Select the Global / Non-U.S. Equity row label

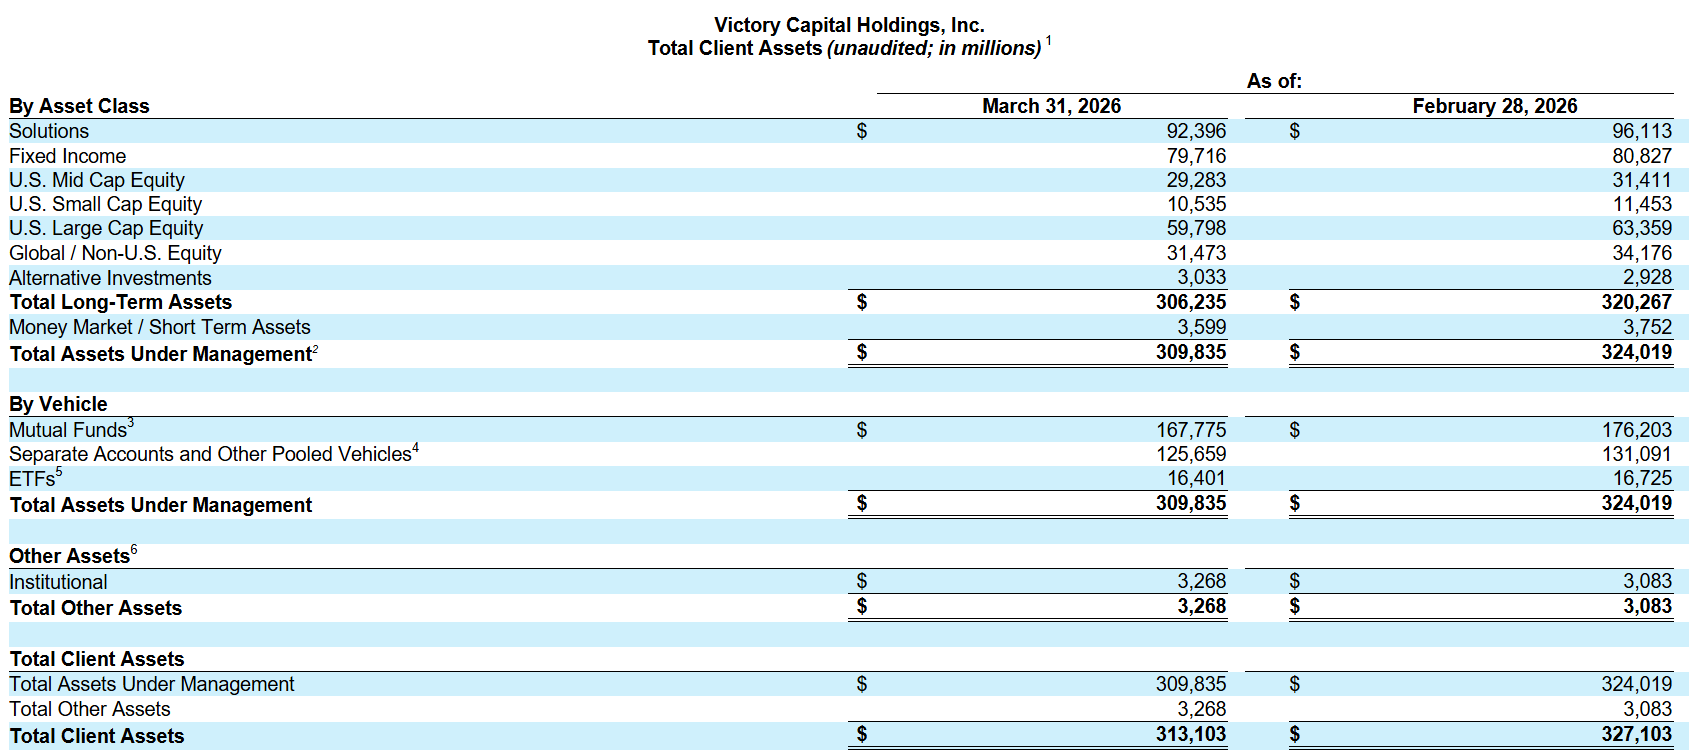click(115, 253)
